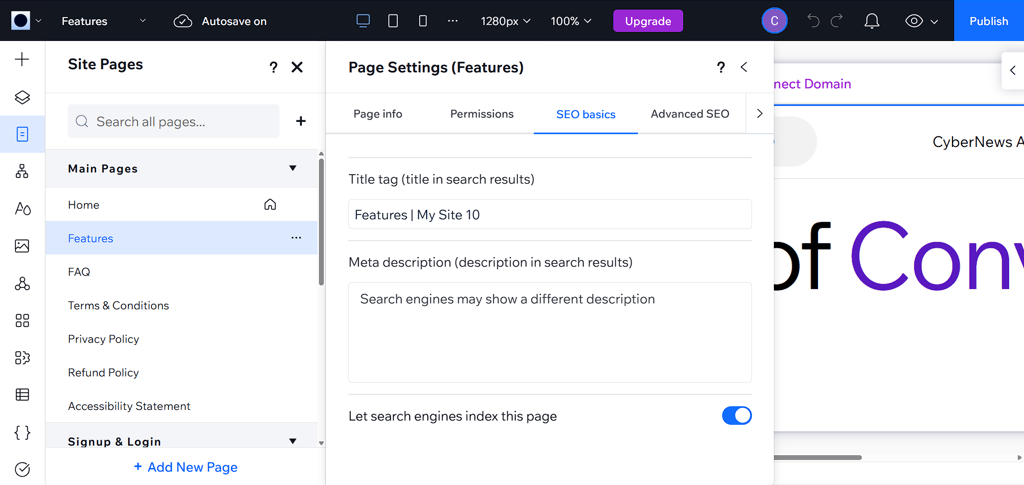The width and height of the screenshot is (1024, 485).
Task: Open the Site Structure sidebar icon
Action: click(x=22, y=172)
